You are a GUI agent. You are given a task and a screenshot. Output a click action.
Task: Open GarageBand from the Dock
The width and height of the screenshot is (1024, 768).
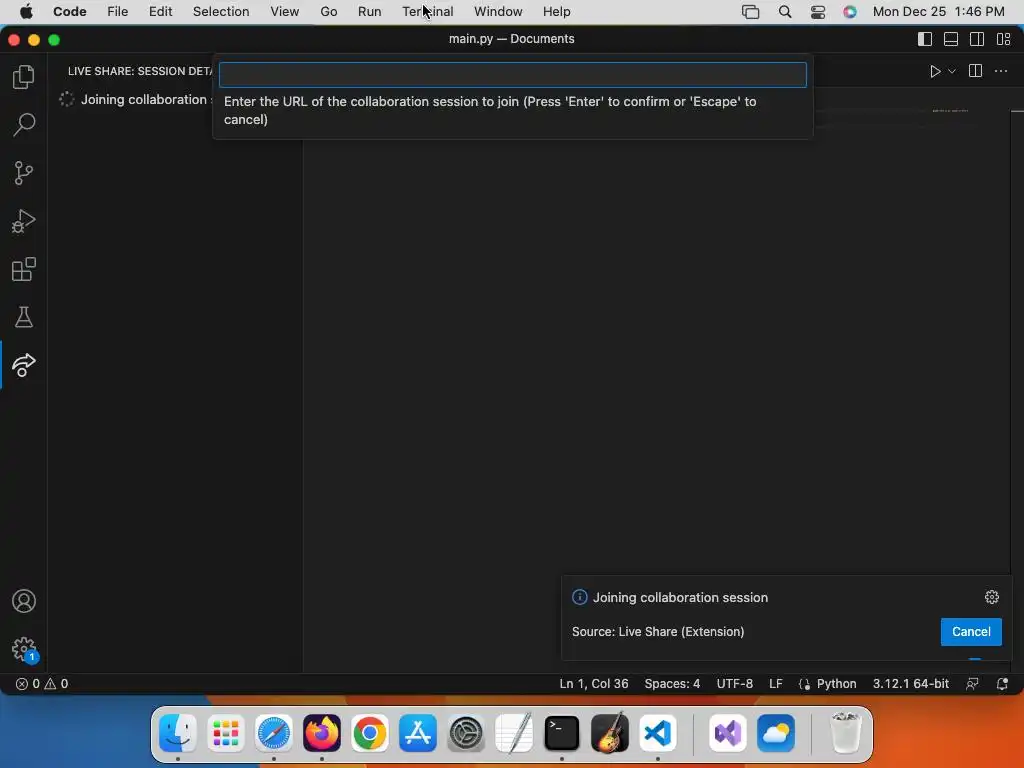(609, 733)
